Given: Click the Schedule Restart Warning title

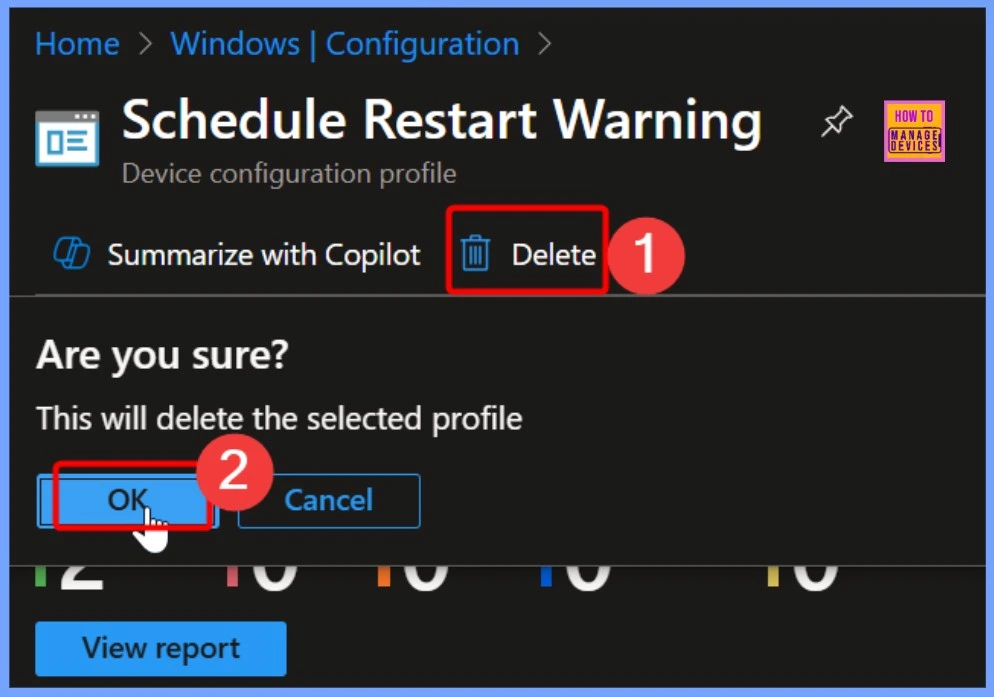Looking at the screenshot, I should (x=441, y=121).
